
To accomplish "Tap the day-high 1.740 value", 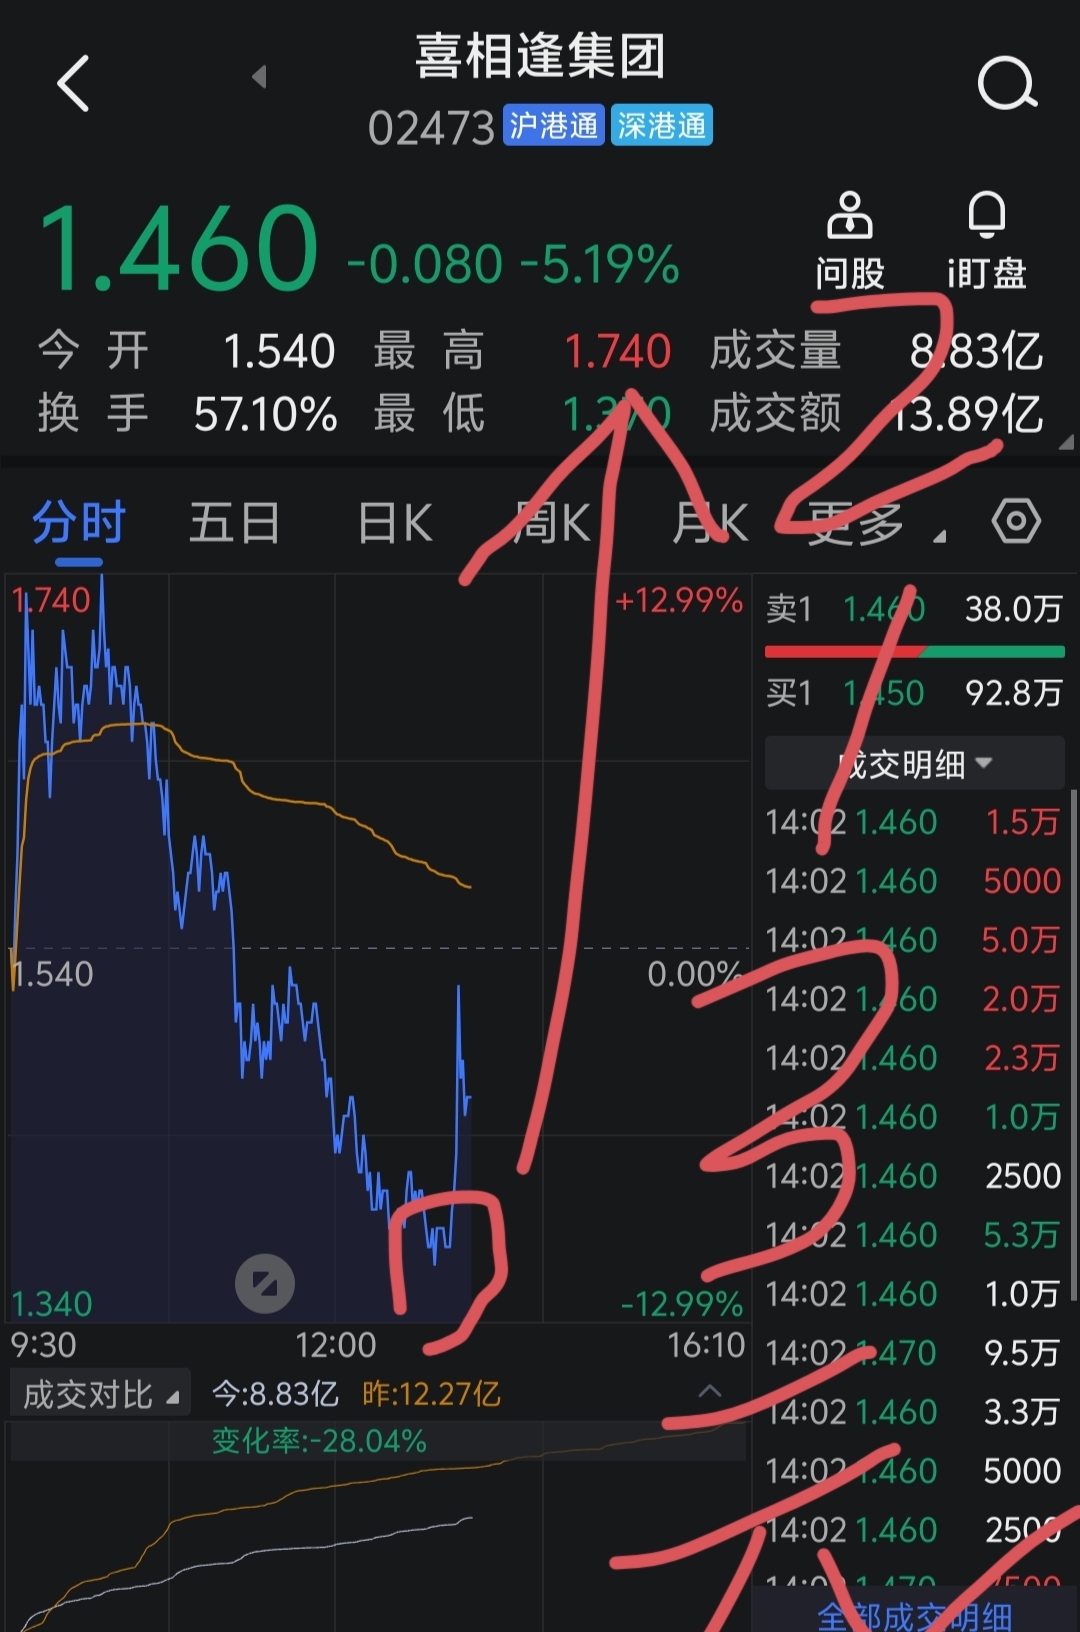I will [x=617, y=351].
